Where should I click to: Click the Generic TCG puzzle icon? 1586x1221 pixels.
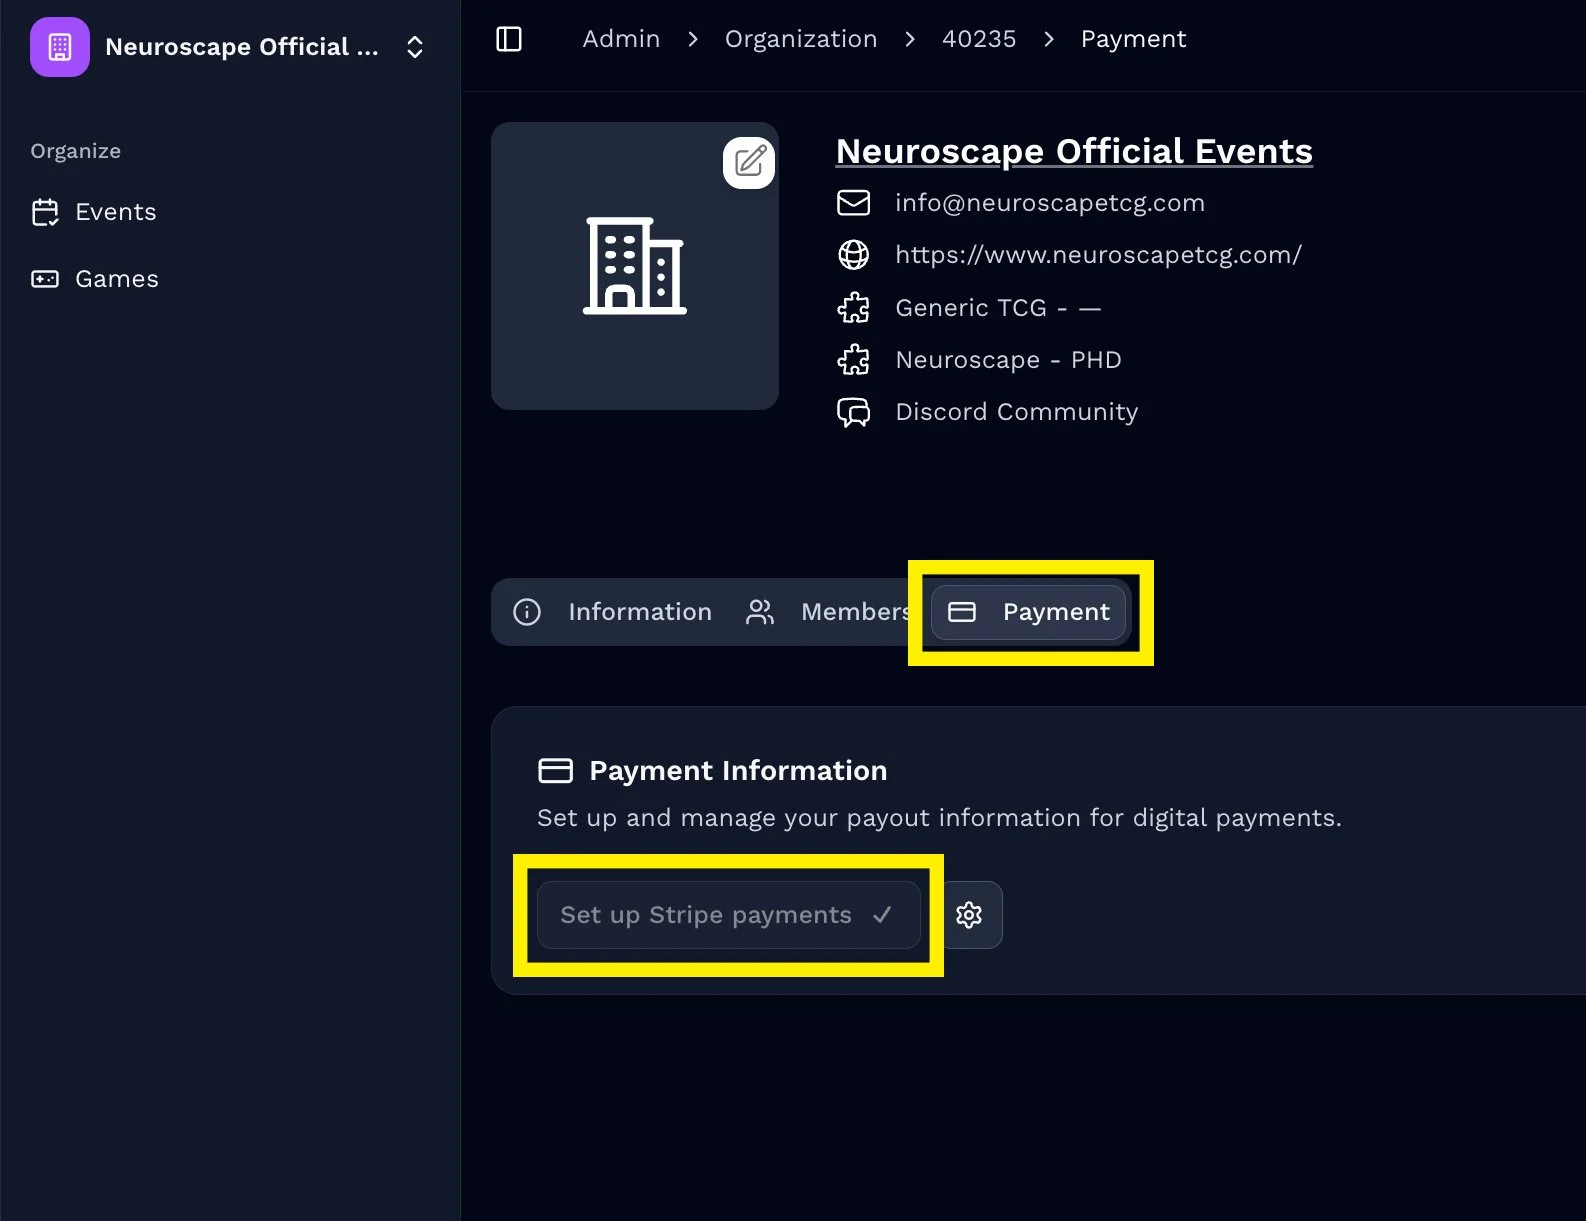(x=853, y=307)
